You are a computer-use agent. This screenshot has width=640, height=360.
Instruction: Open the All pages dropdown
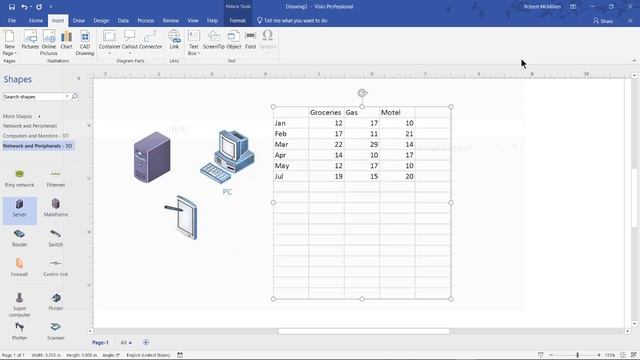coord(126,342)
